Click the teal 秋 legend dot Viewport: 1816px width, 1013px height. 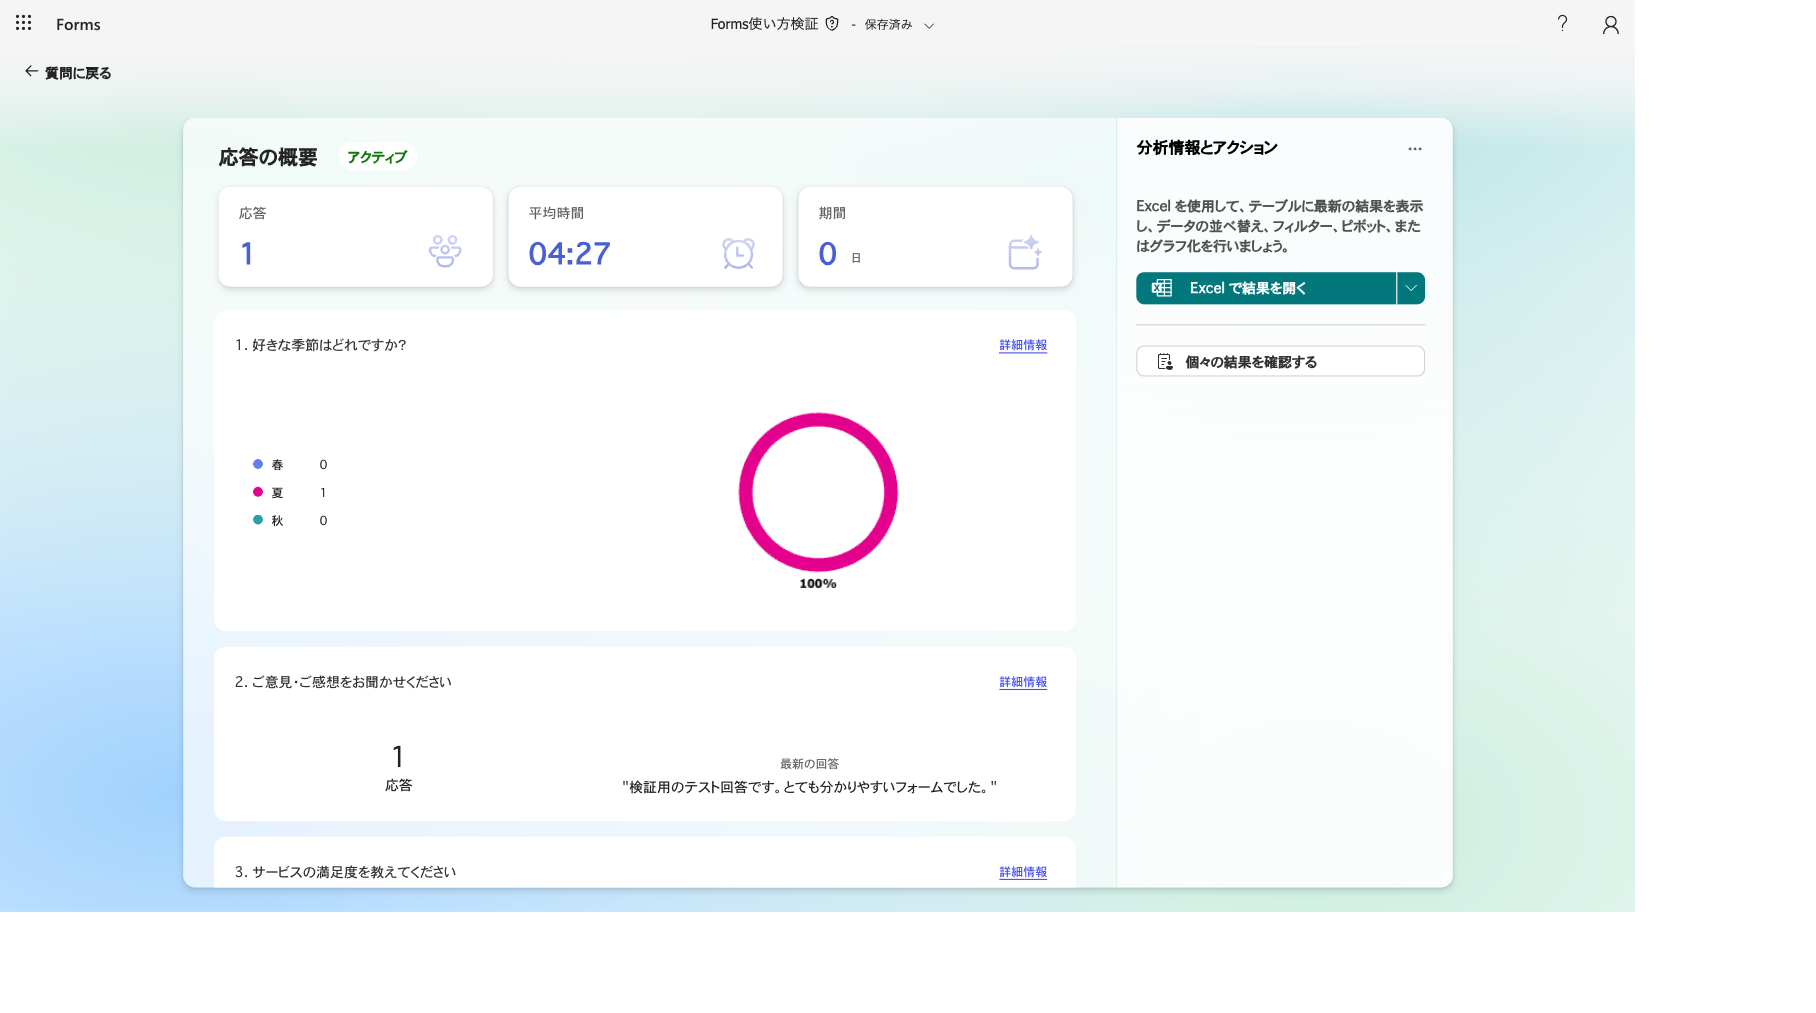point(258,520)
